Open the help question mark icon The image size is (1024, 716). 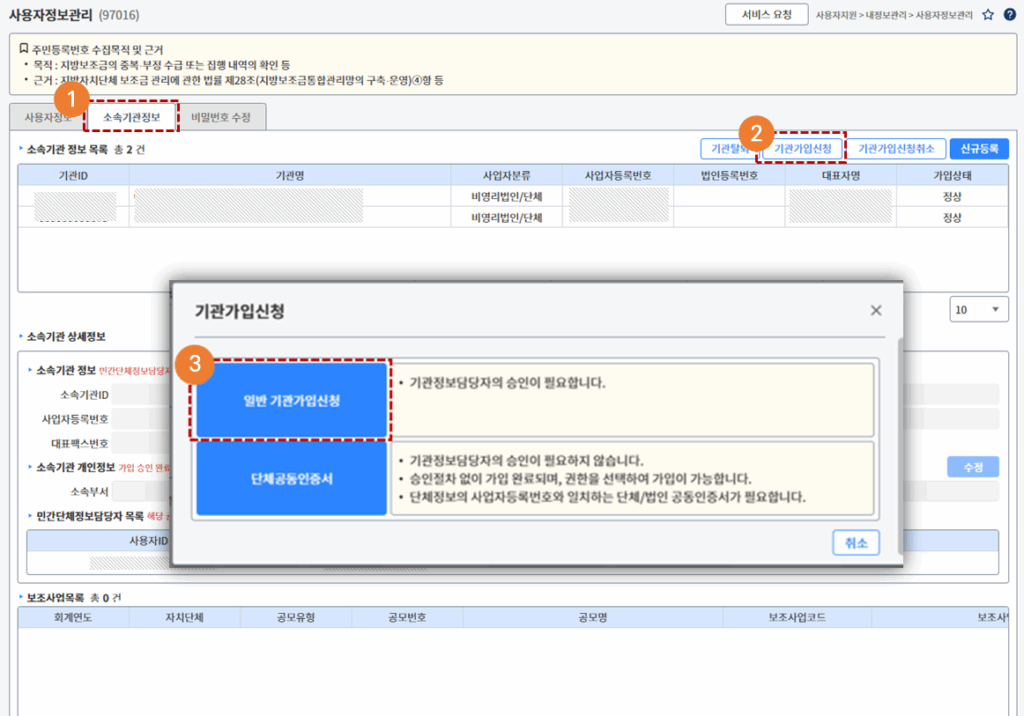1010,14
